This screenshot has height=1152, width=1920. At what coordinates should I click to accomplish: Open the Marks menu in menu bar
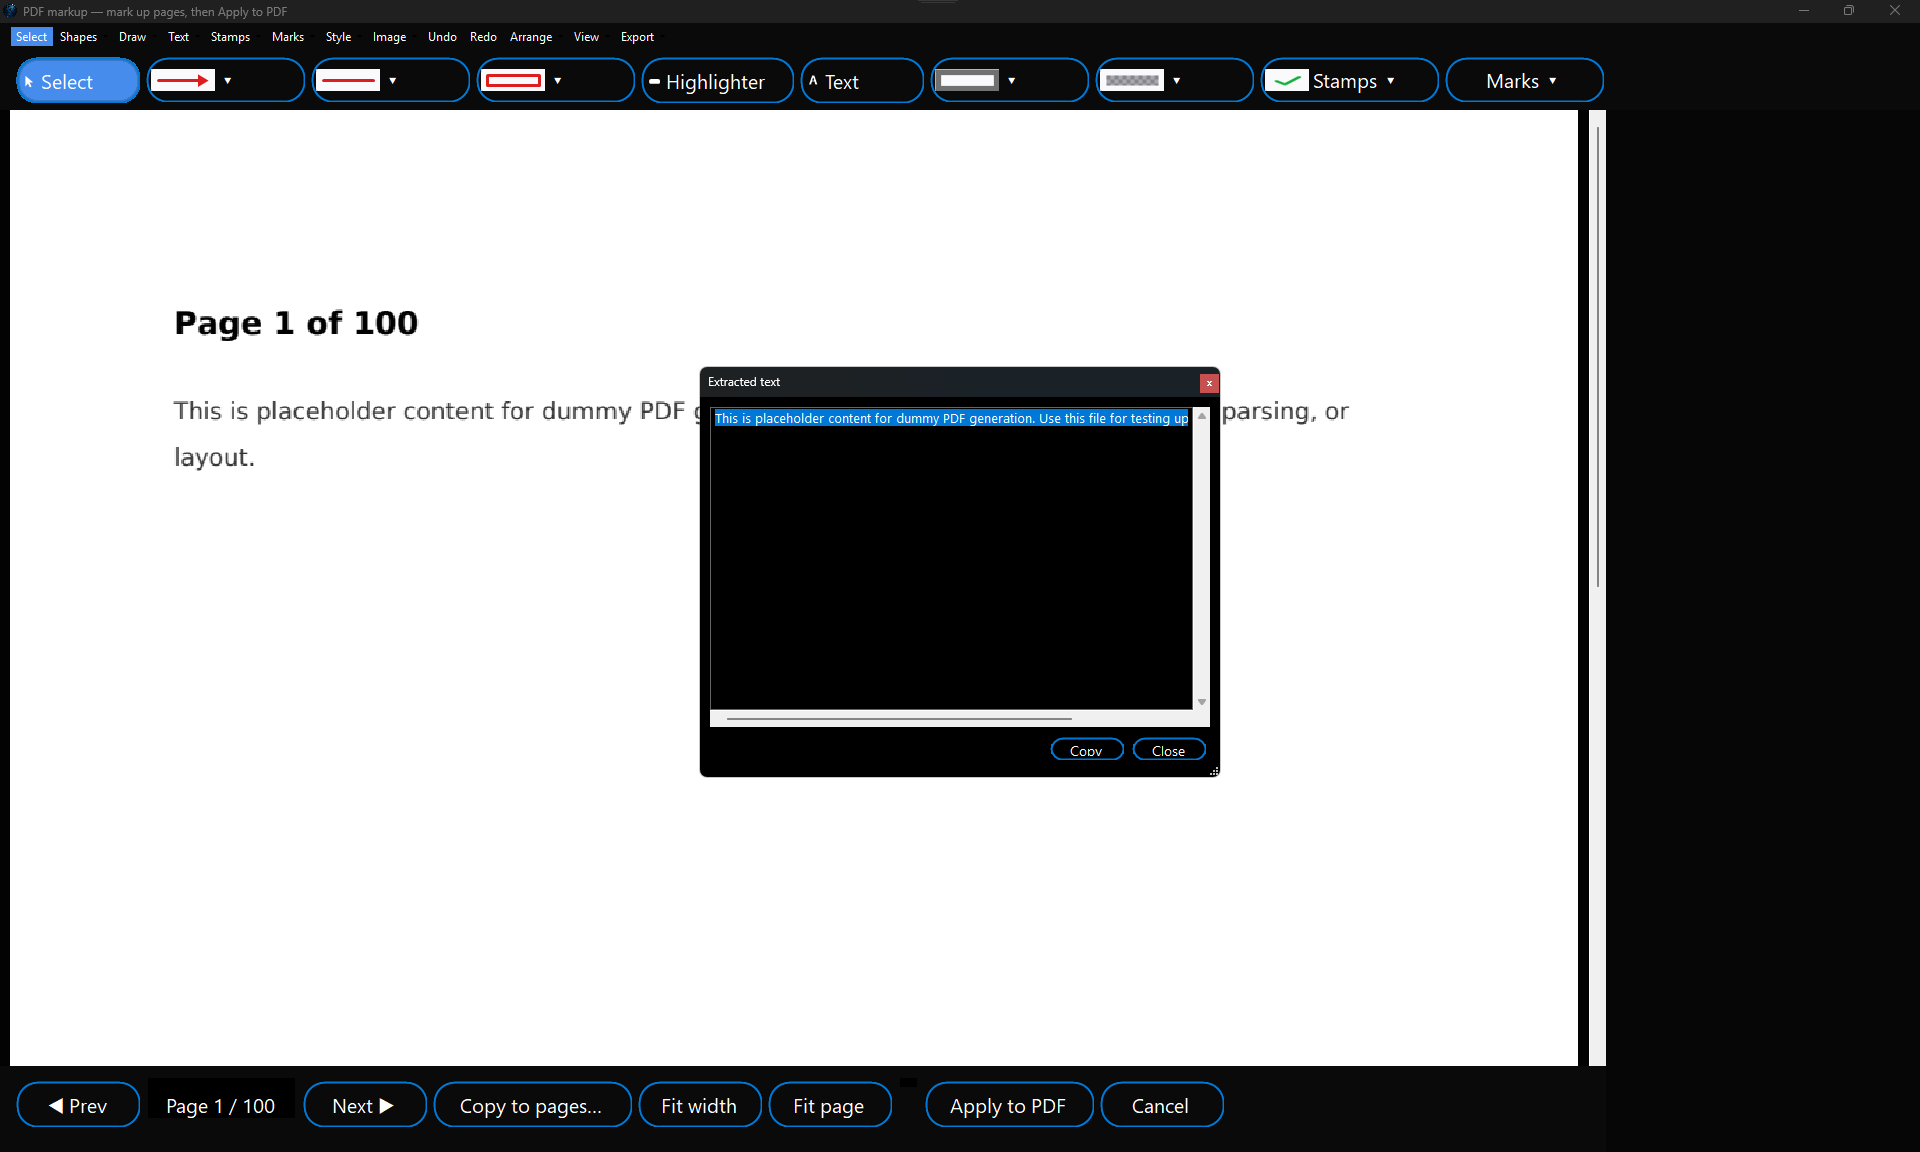pos(288,37)
